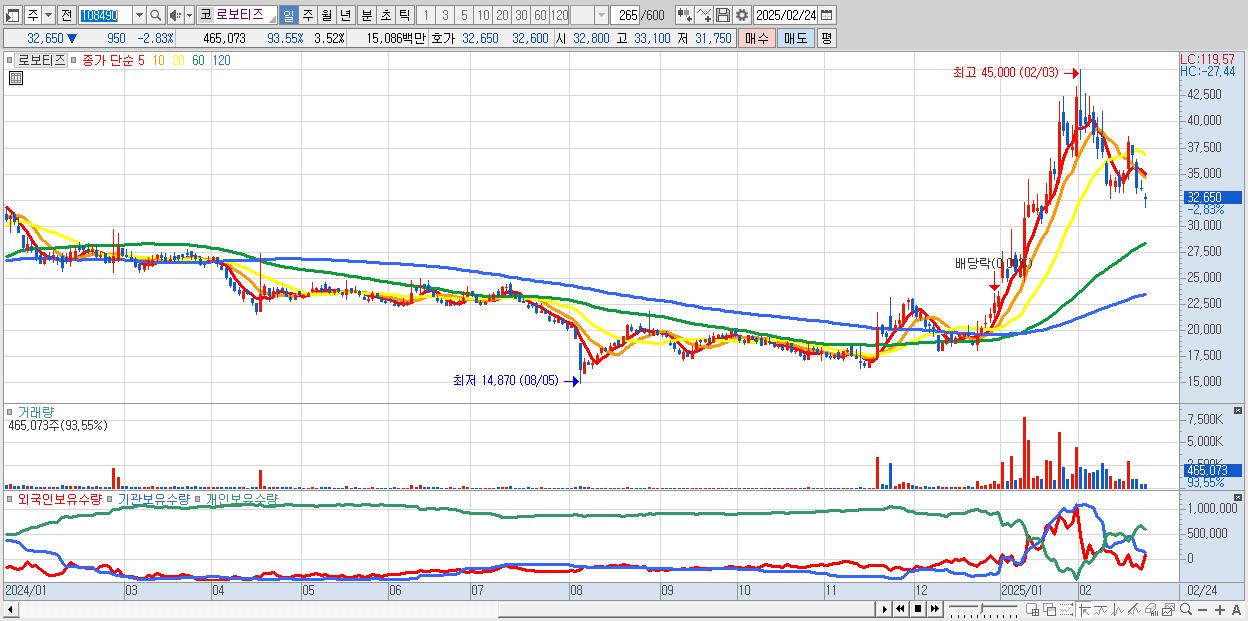Click the 기관보유수량 legend label
This screenshot has width=1248, height=621.
(153, 498)
